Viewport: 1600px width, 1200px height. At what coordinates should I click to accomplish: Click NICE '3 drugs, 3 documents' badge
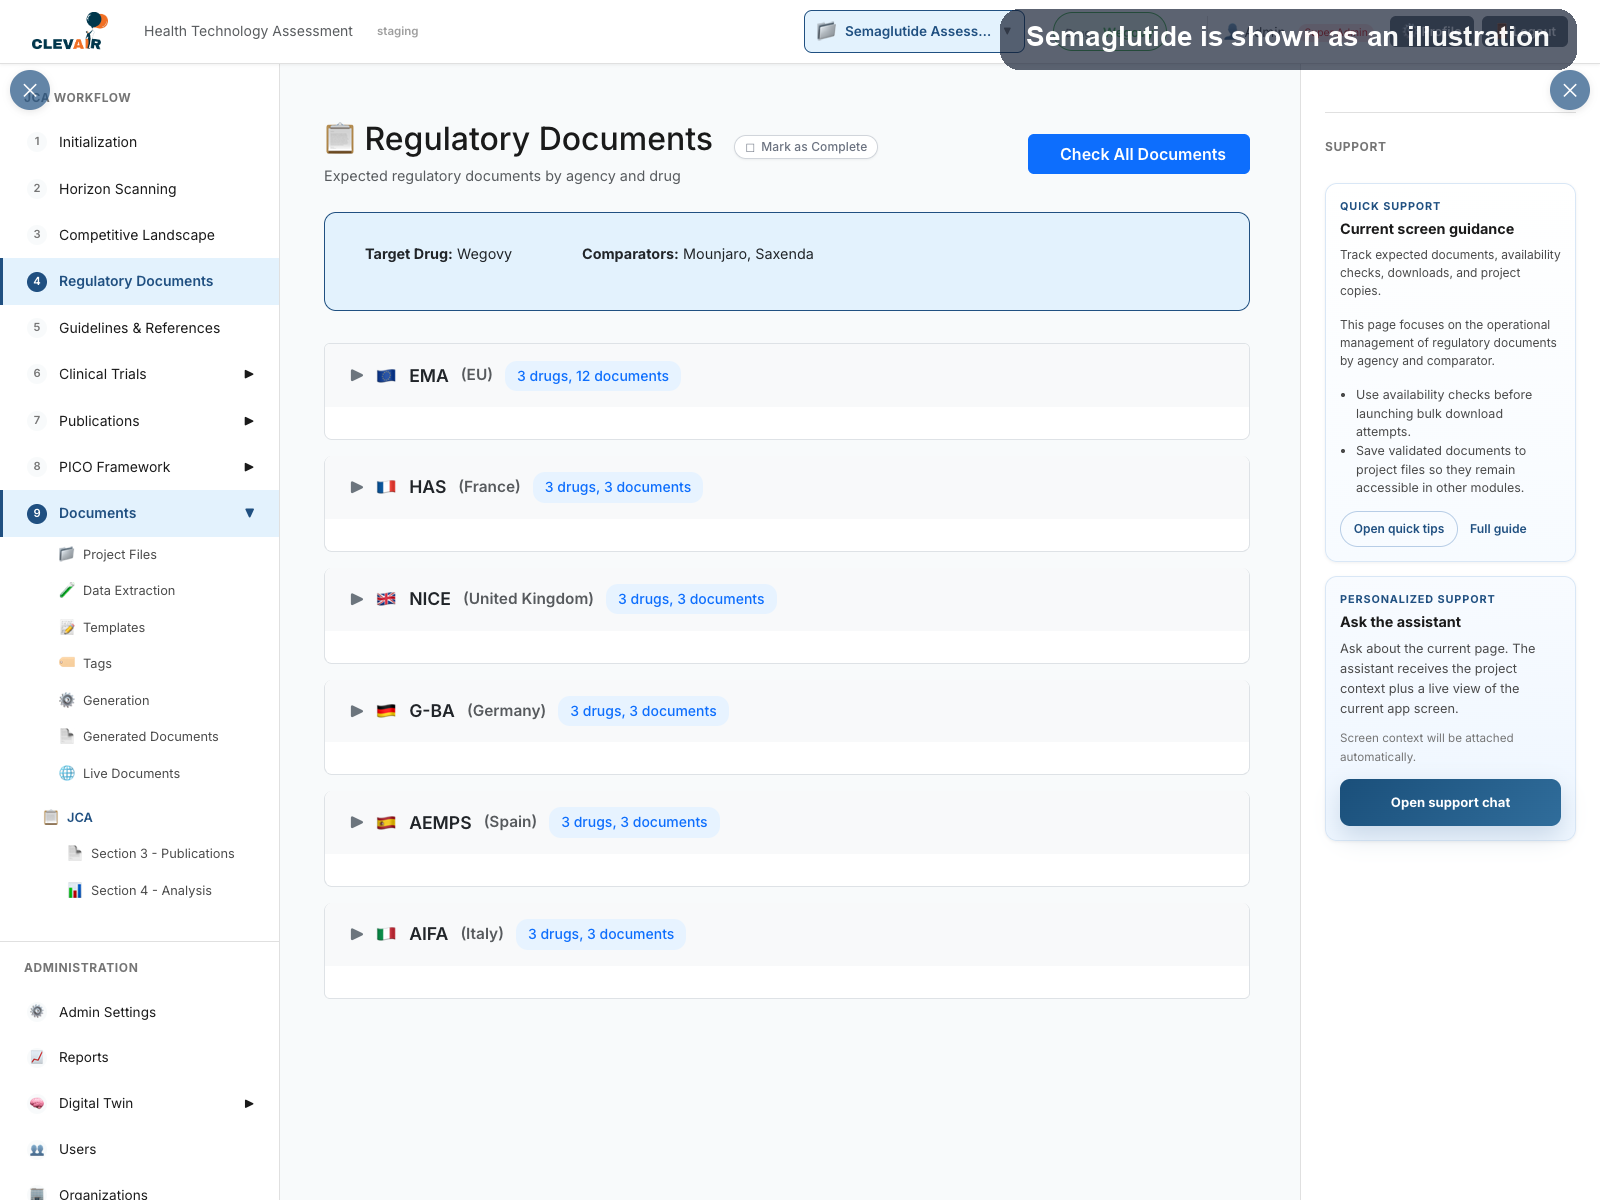[691, 599]
